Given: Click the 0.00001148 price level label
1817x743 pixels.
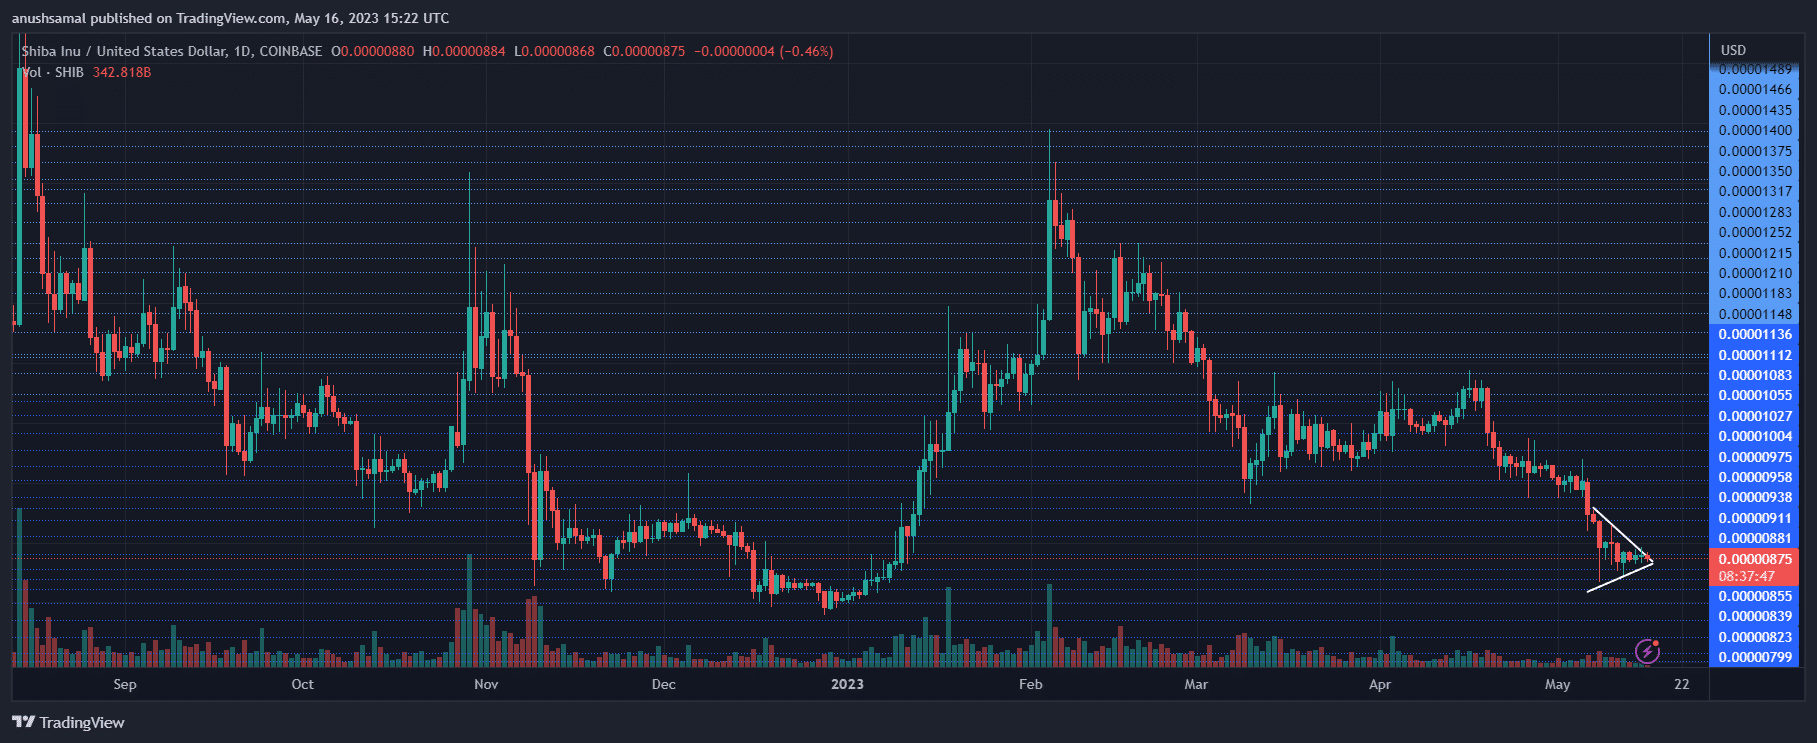Looking at the screenshot, I should coord(1755,314).
